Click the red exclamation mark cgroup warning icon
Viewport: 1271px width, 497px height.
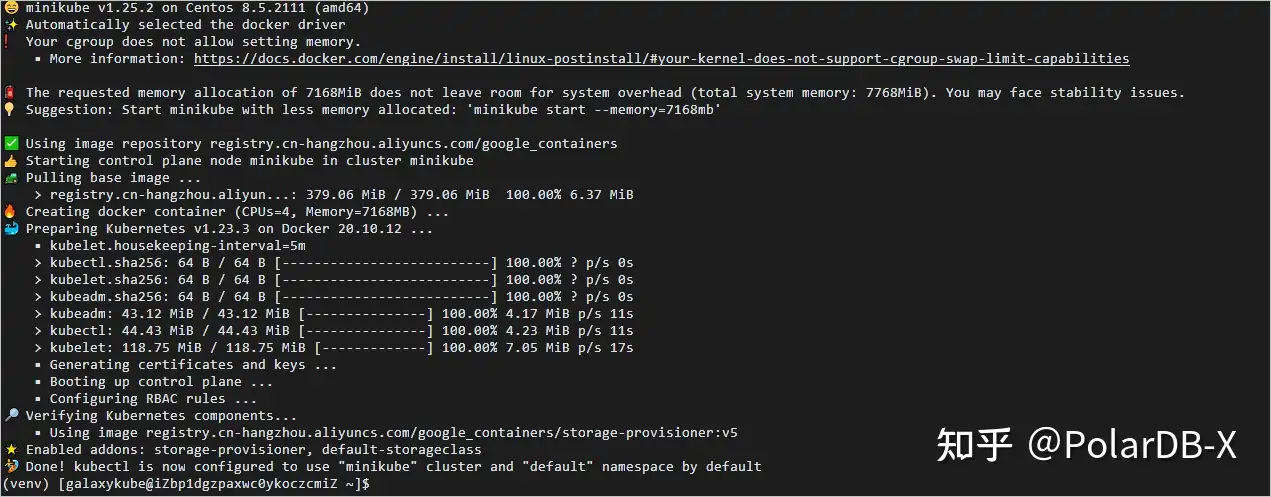tap(7, 41)
